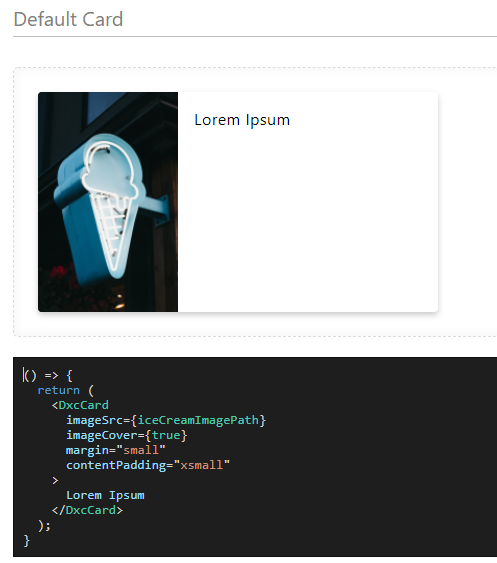Click the contentPadding="xsmall" attribute in code
This screenshot has height=563, width=497.
pyautogui.click(x=148, y=465)
